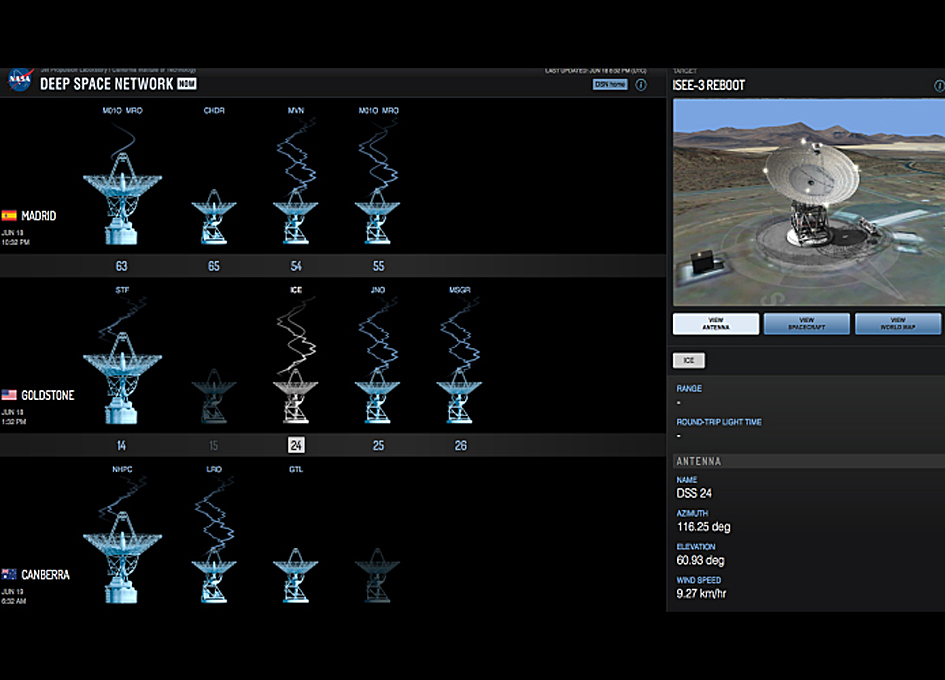Select Goldstone antenna dish 14
This screenshot has width=945, height=680.
pos(122,379)
